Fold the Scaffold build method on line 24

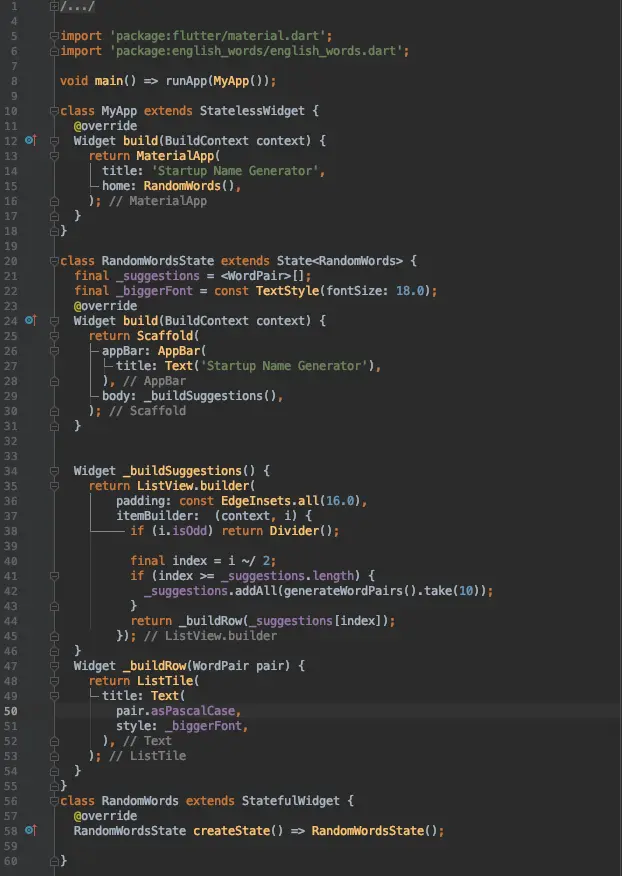(x=54, y=321)
